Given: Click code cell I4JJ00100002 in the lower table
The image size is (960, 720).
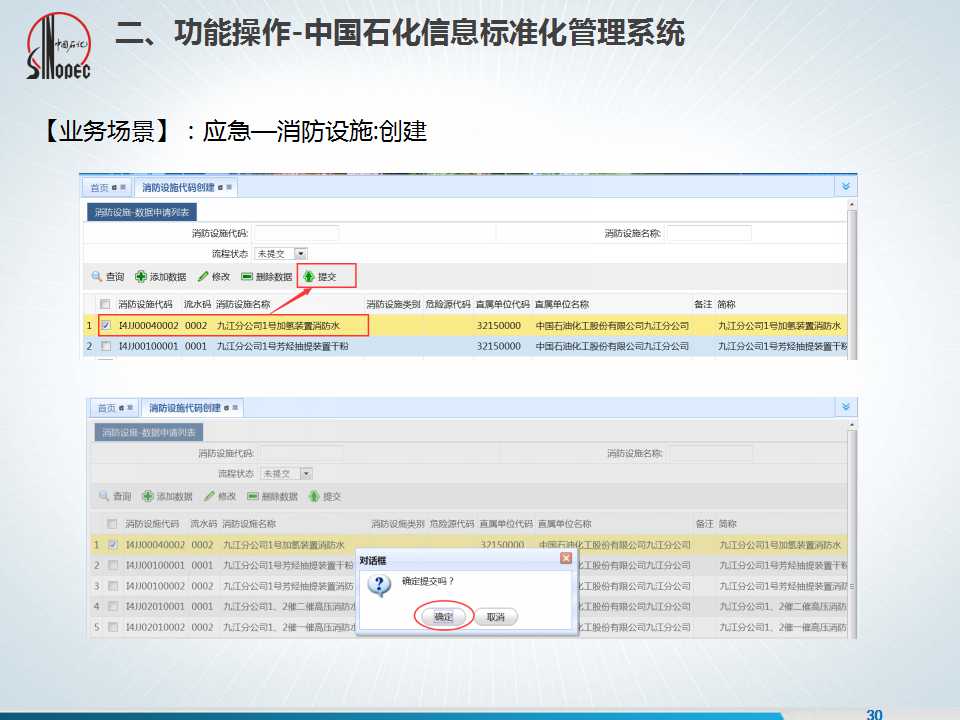Looking at the screenshot, I should [x=155, y=586].
